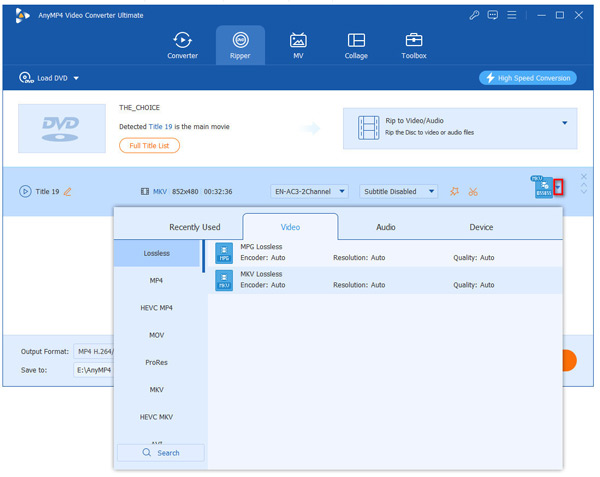Play the Title 19 preview
Image resolution: width=600 pixels, height=477 pixels.
point(25,191)
